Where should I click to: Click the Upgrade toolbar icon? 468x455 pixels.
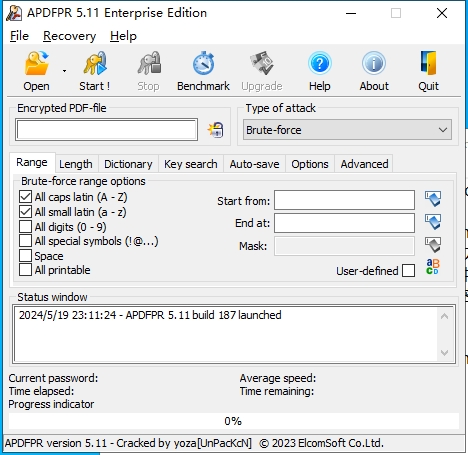click(262, 63)
